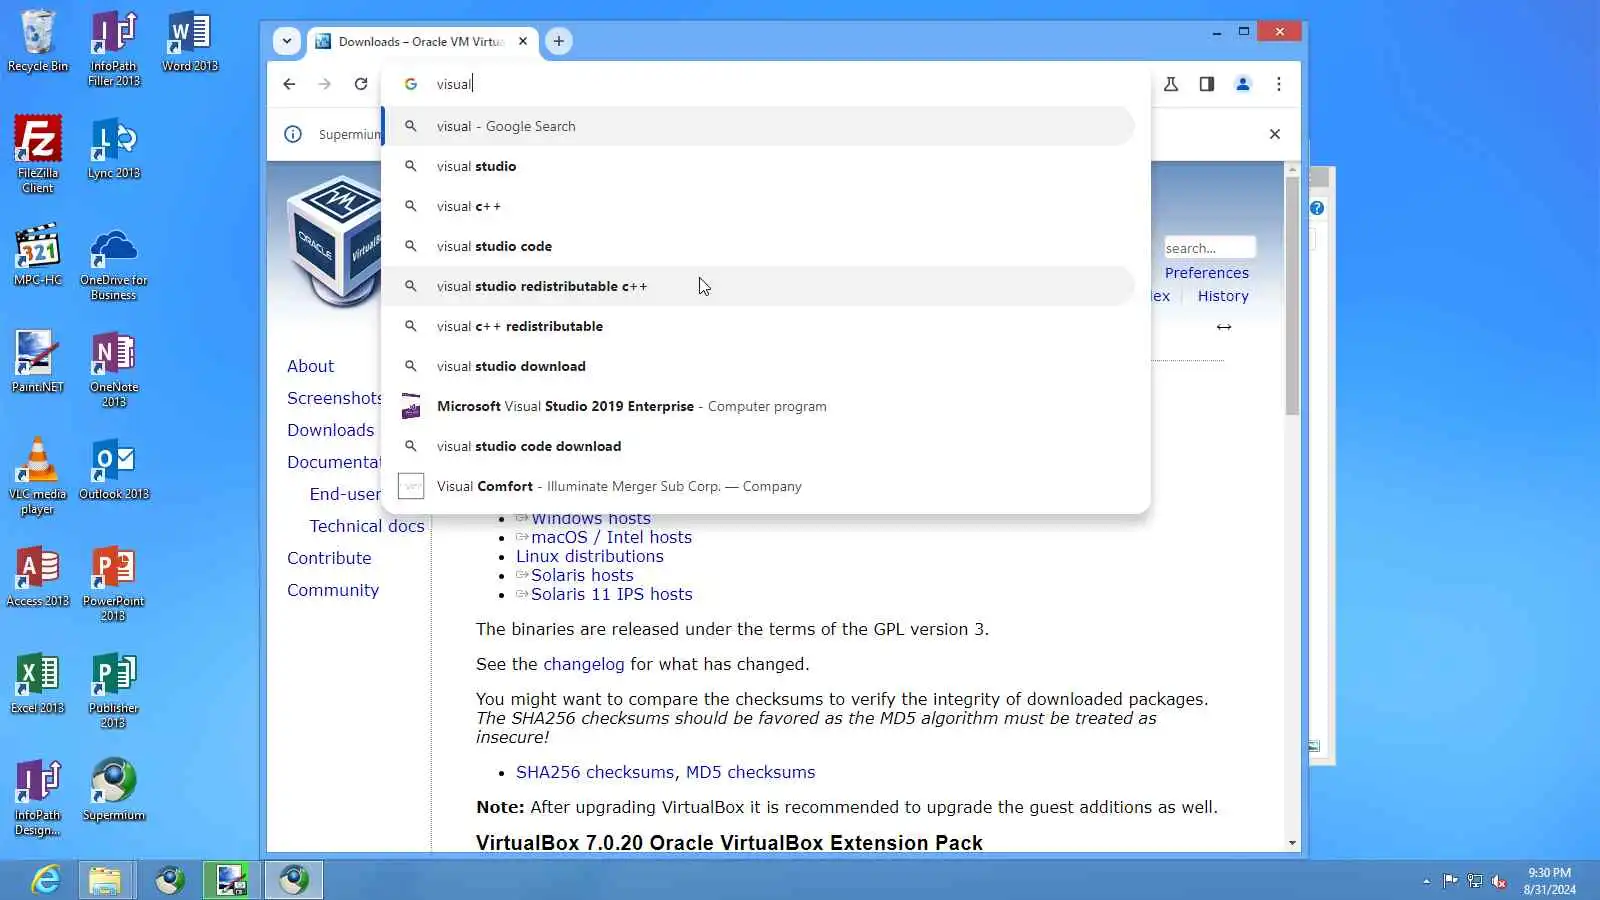Open InfoPath Designer desktop icon
The width and height of the screenshot is (1600, 900).
tap(38, 797)
